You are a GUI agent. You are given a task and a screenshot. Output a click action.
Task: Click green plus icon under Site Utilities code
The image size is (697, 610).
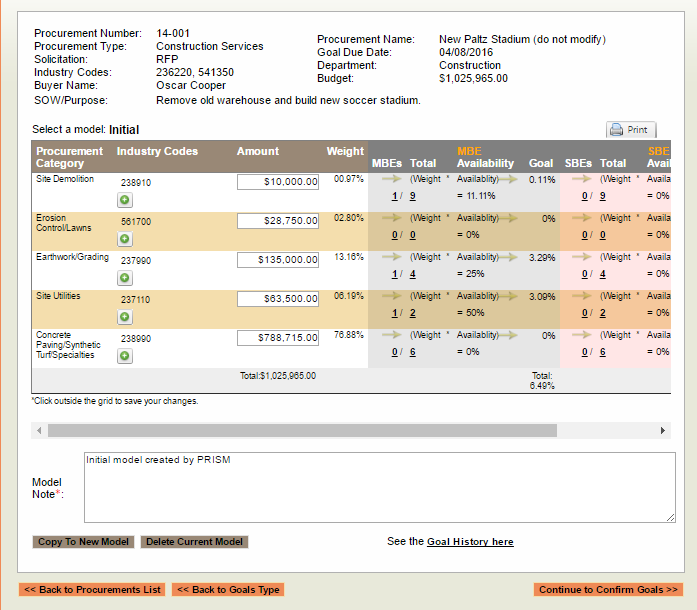[125, 317]
